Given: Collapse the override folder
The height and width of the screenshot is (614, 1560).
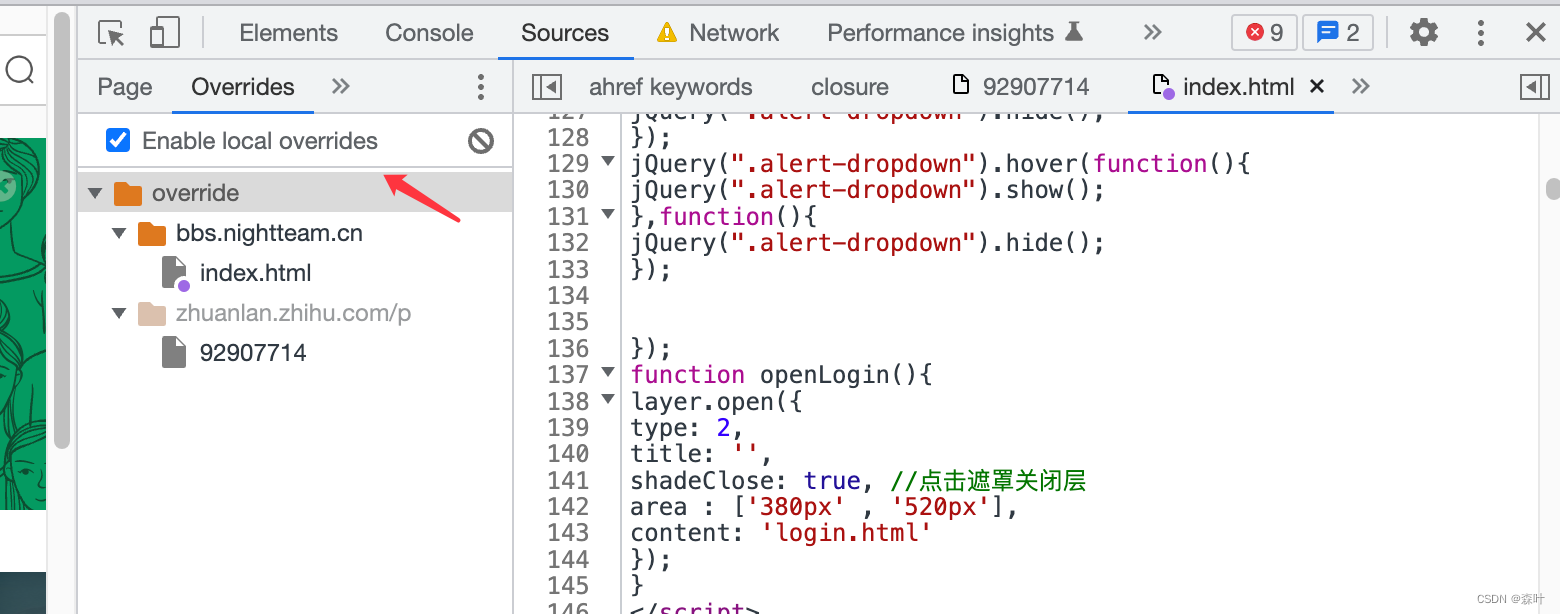Looking at the screenshot, I should pyautogui.click(x=96, y=192).
